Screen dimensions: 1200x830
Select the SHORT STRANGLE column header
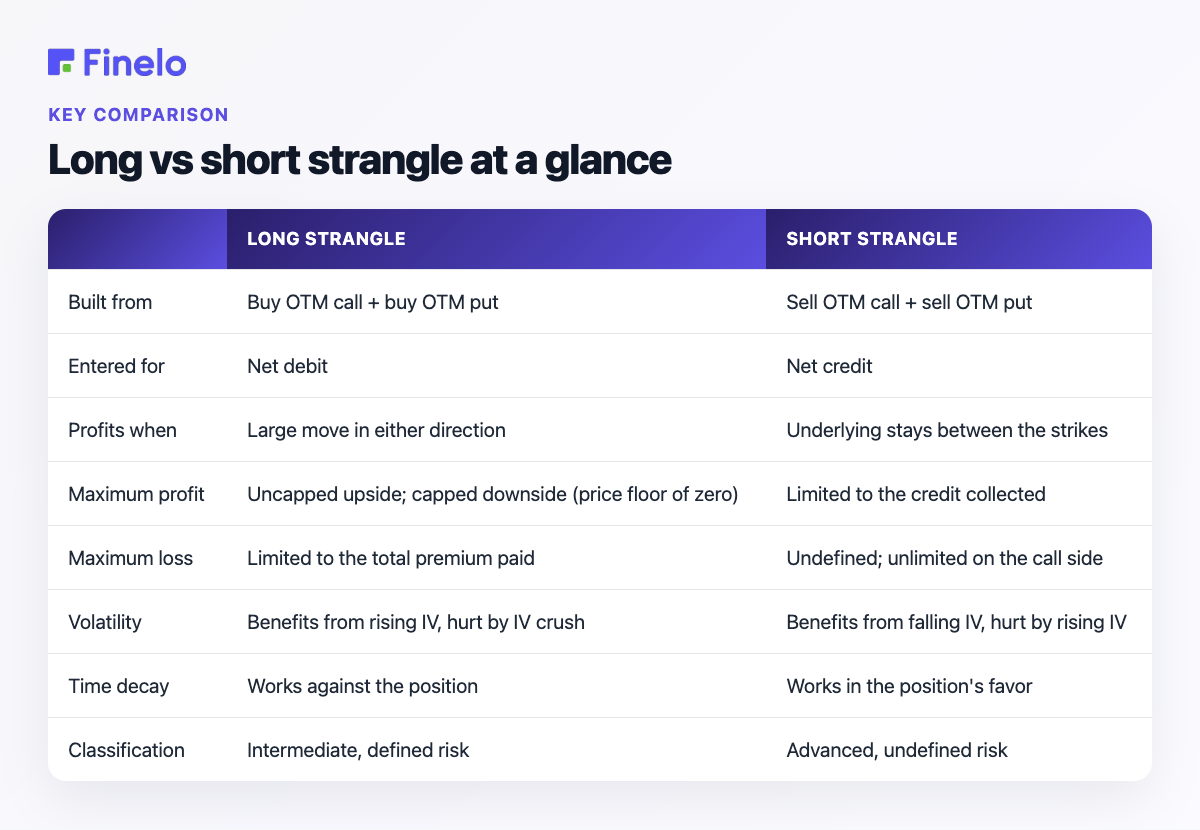(872, 239)
